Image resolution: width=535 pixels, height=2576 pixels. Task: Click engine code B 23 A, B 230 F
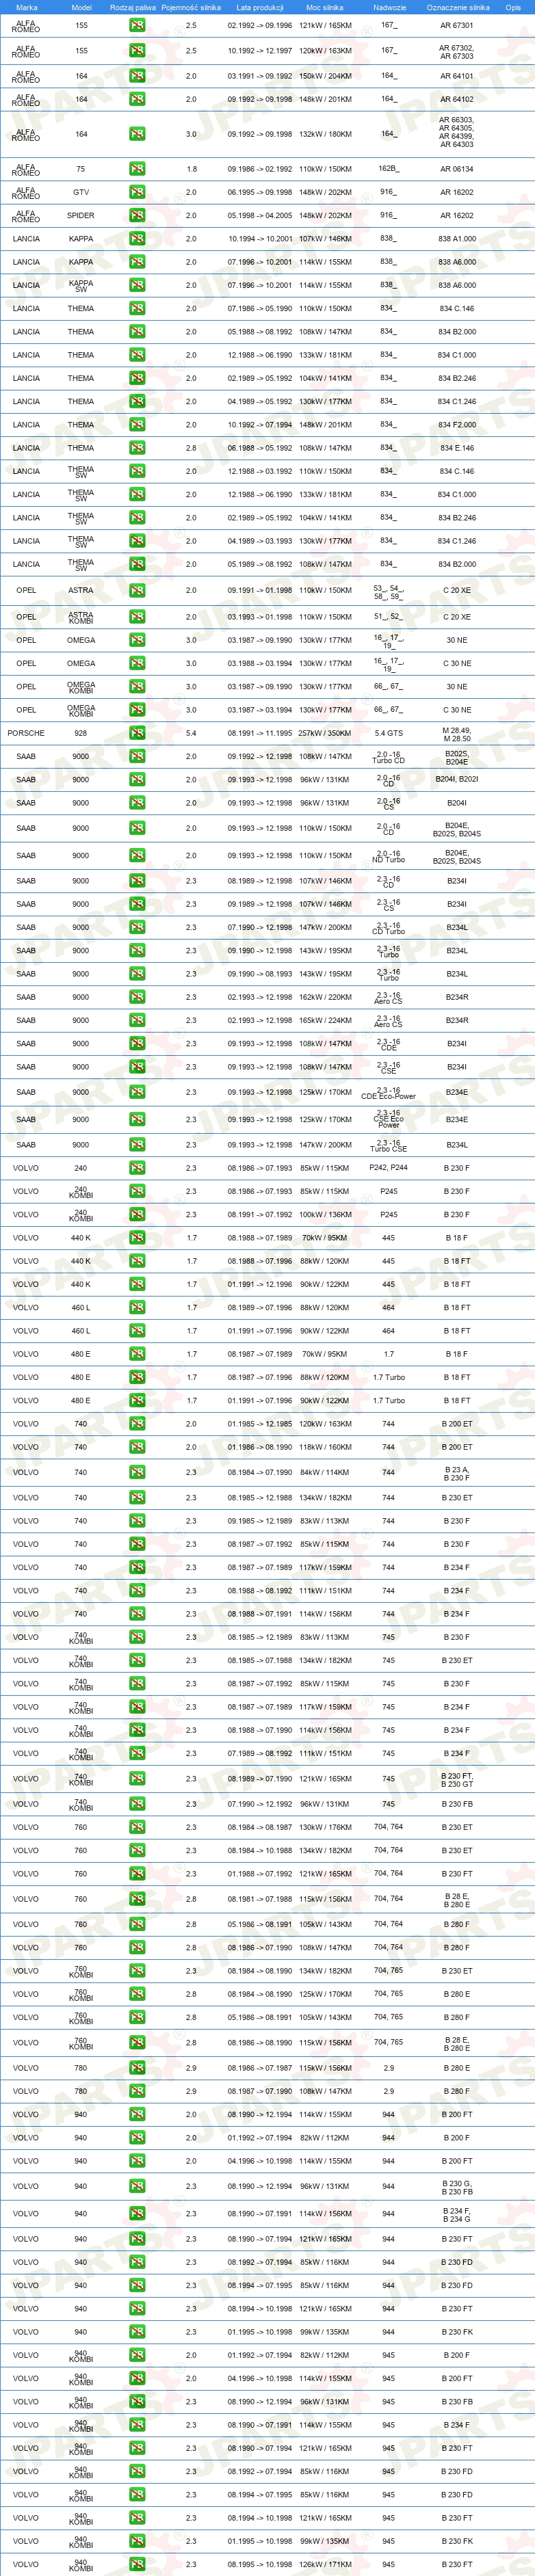click(x=457, y=1473)
